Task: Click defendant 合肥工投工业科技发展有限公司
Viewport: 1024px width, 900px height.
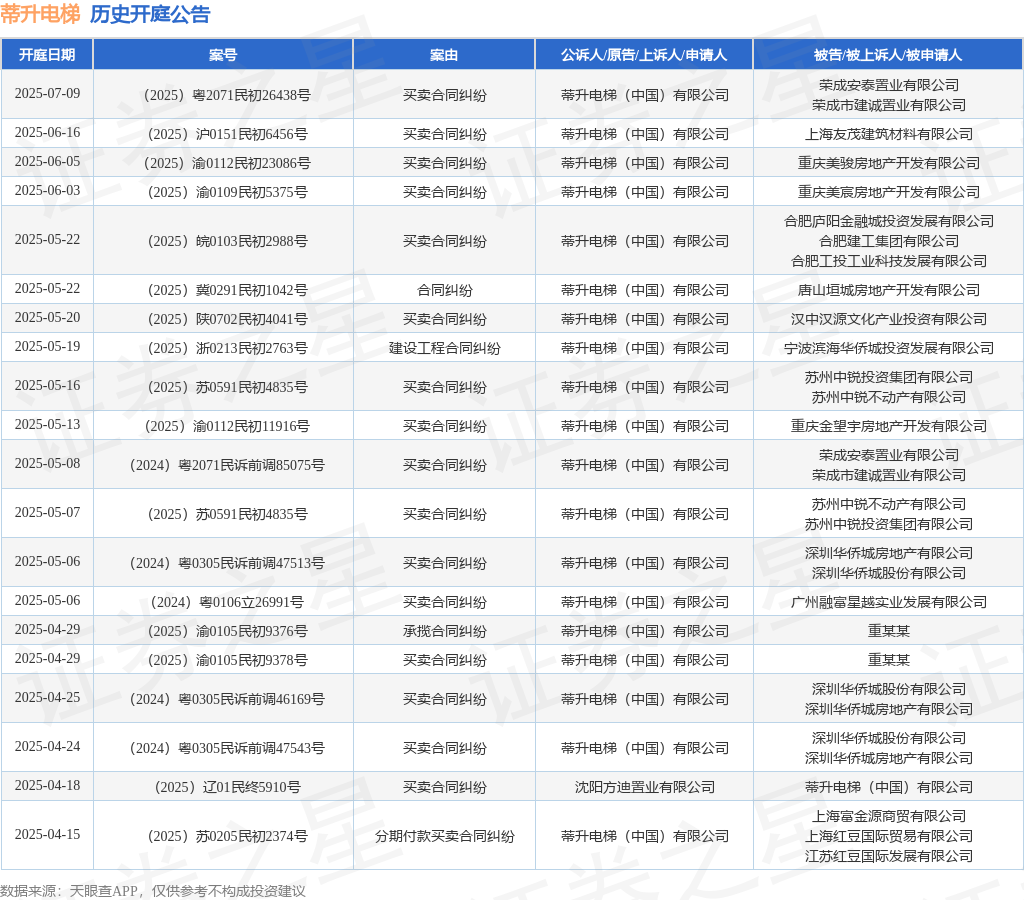Action: pyautogui.click(x=888, y=261)
